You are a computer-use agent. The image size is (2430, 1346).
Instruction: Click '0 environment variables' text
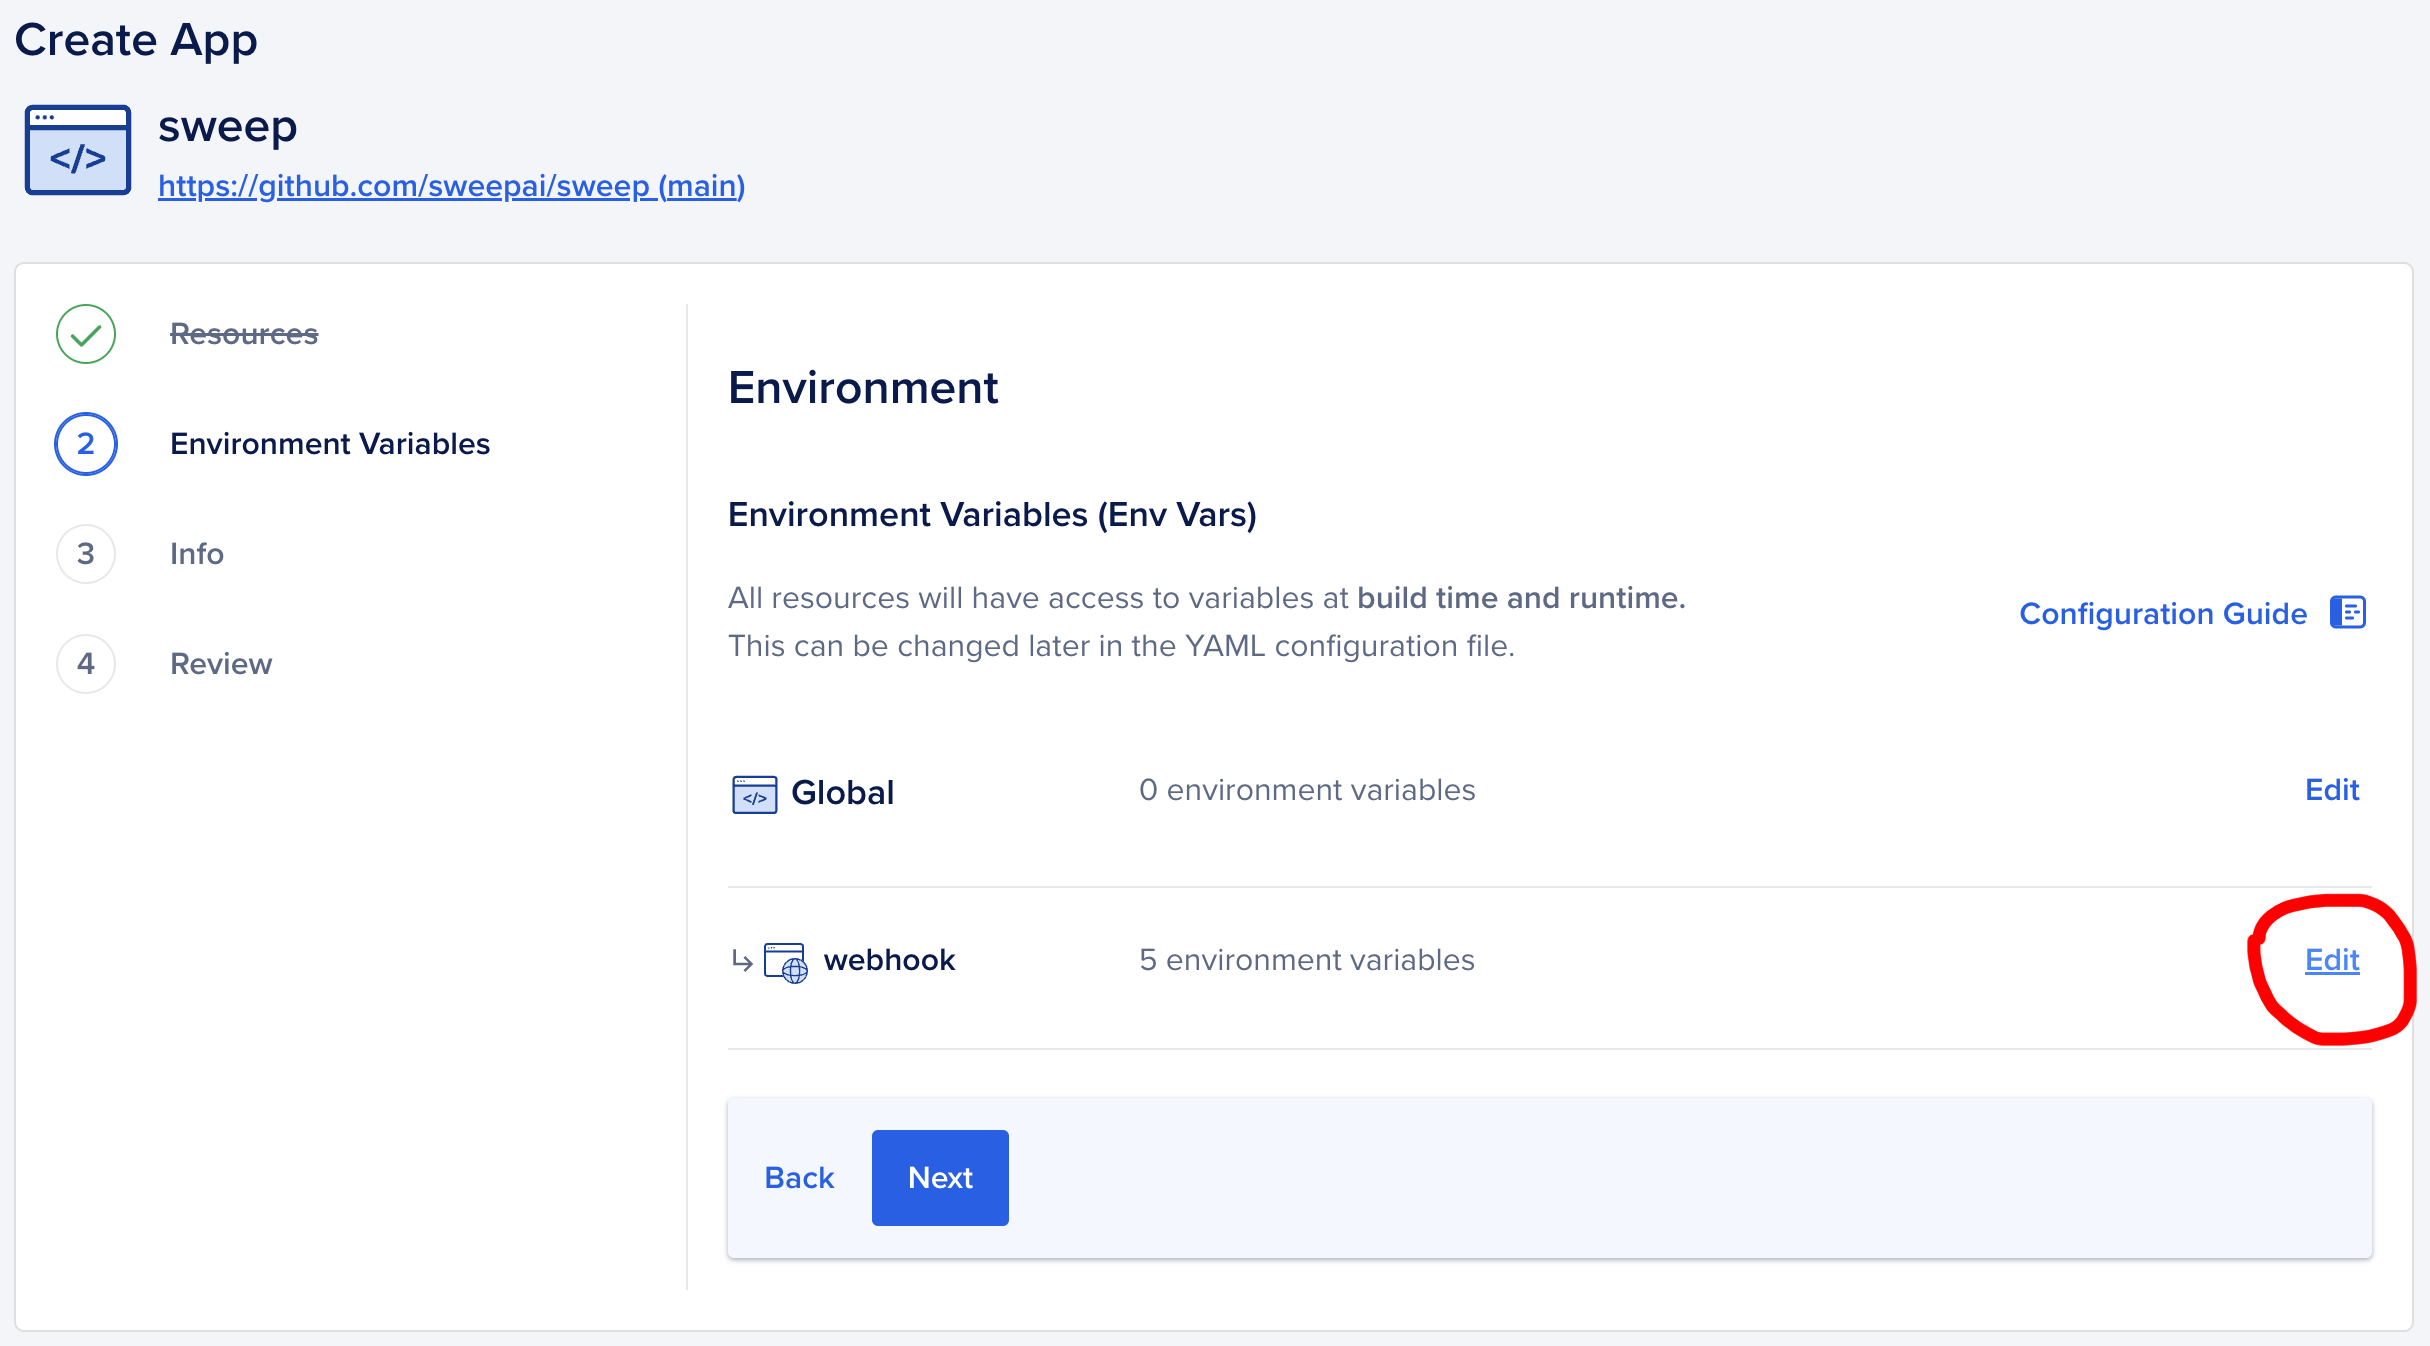1307,790
